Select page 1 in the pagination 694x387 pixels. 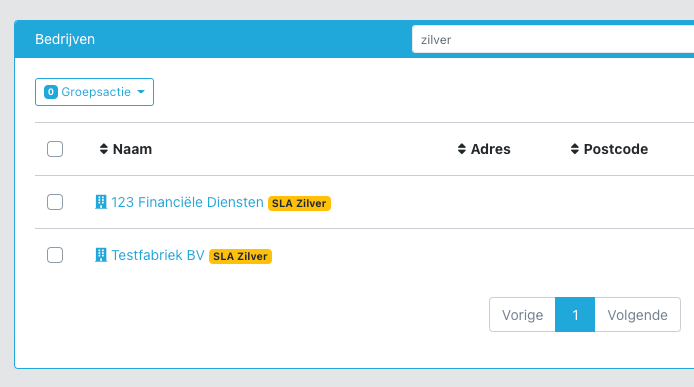(x=575, y=315)
